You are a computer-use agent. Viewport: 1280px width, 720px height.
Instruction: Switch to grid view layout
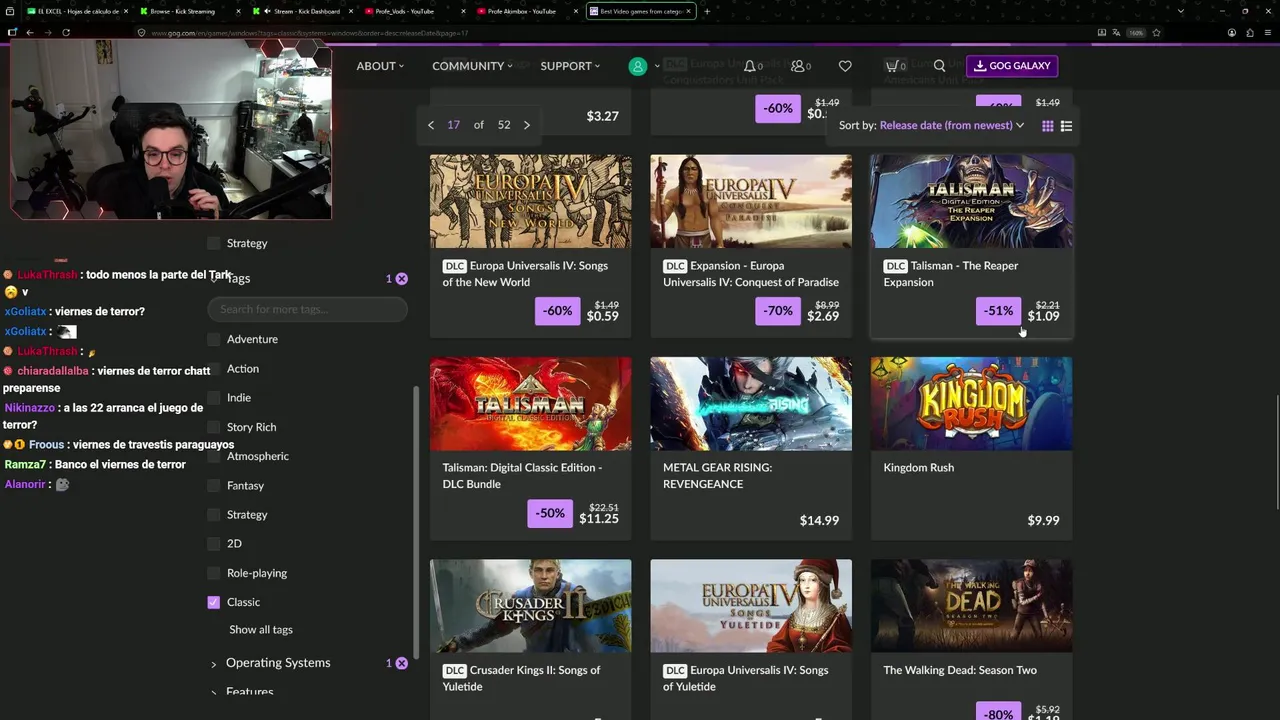pyautogui.click(x=1047, y=126)
